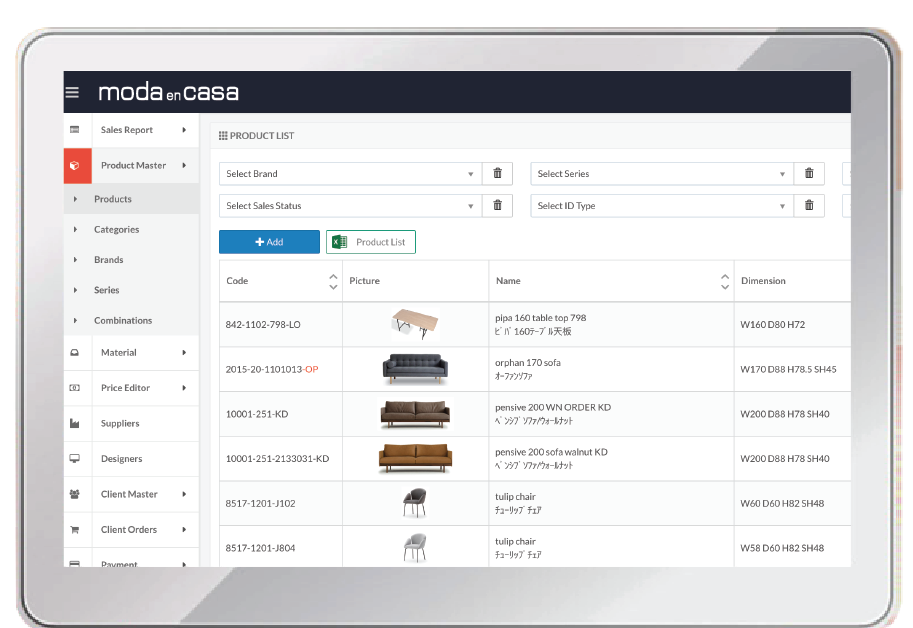913x628 pixels.
Task: Click the Price Editor money icon
Action: pos(75,388)
